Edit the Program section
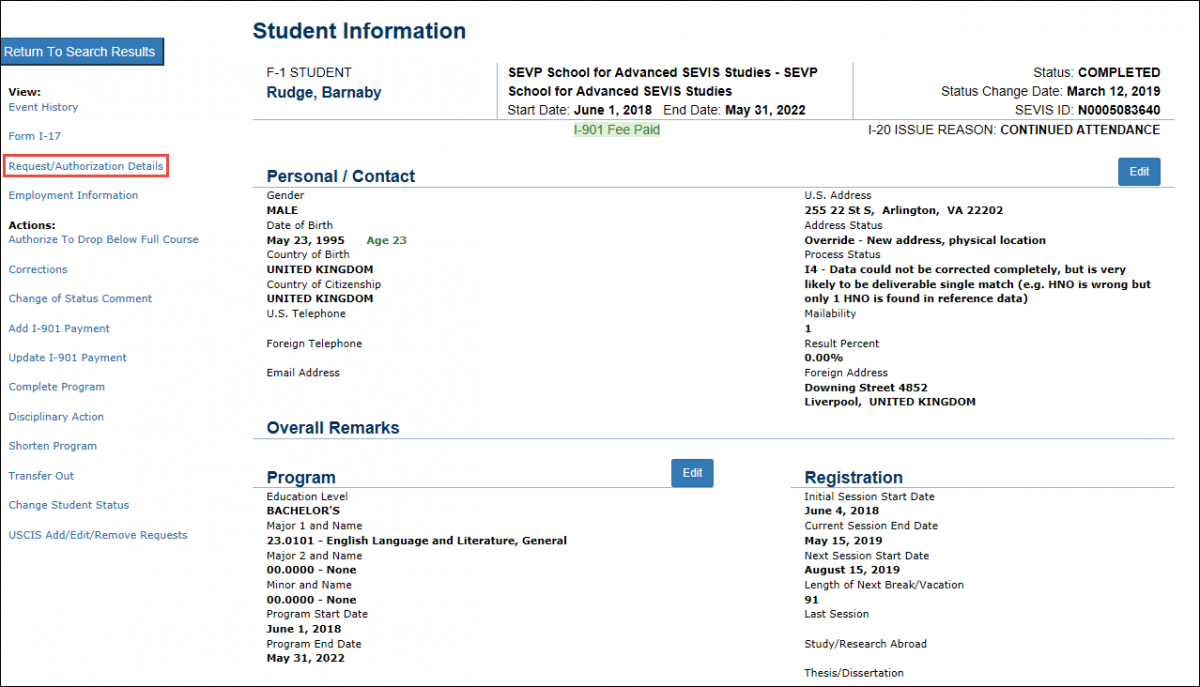The width and height of the screenshot is (1200, 687). point(692,473)
